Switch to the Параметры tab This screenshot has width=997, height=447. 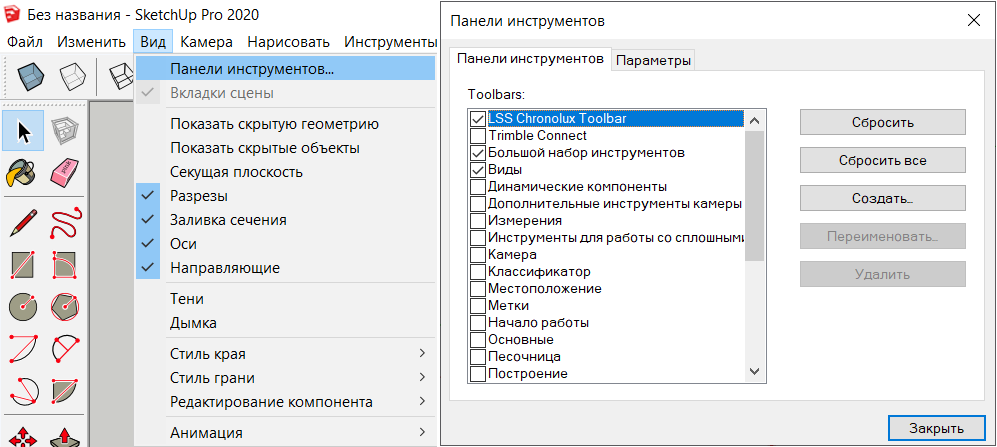coord(654,61)
